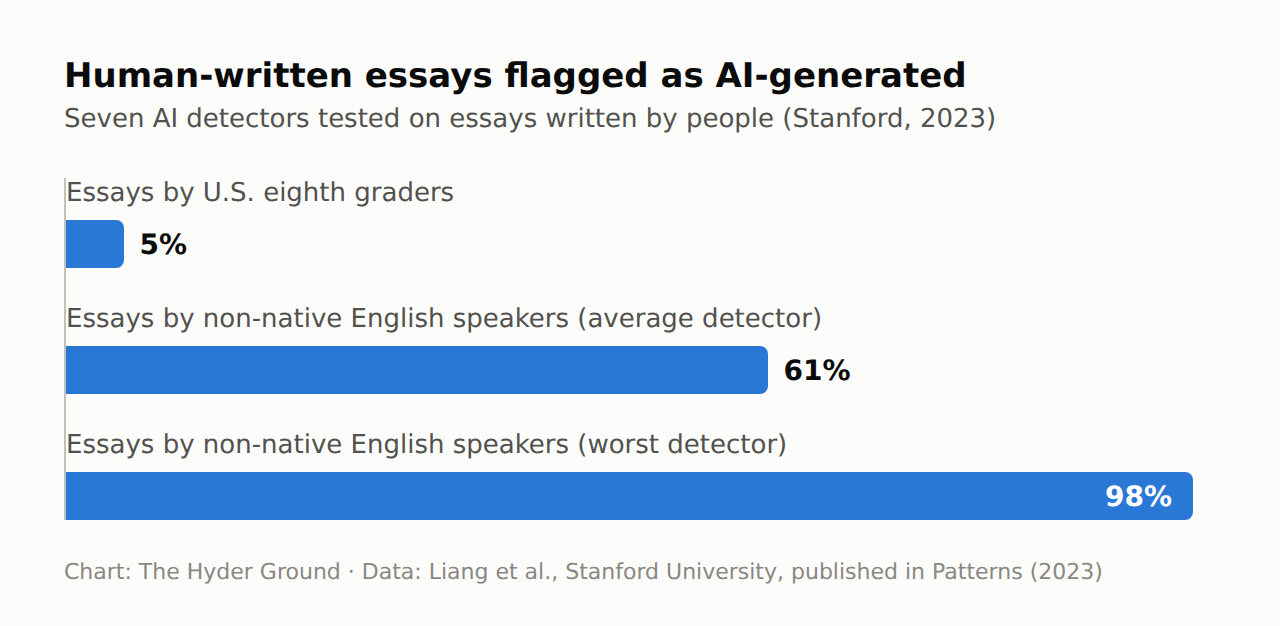Select the 61% bar
This screenshot has height=626, width=1280.
pyautogui.click(x=417, y=370)
